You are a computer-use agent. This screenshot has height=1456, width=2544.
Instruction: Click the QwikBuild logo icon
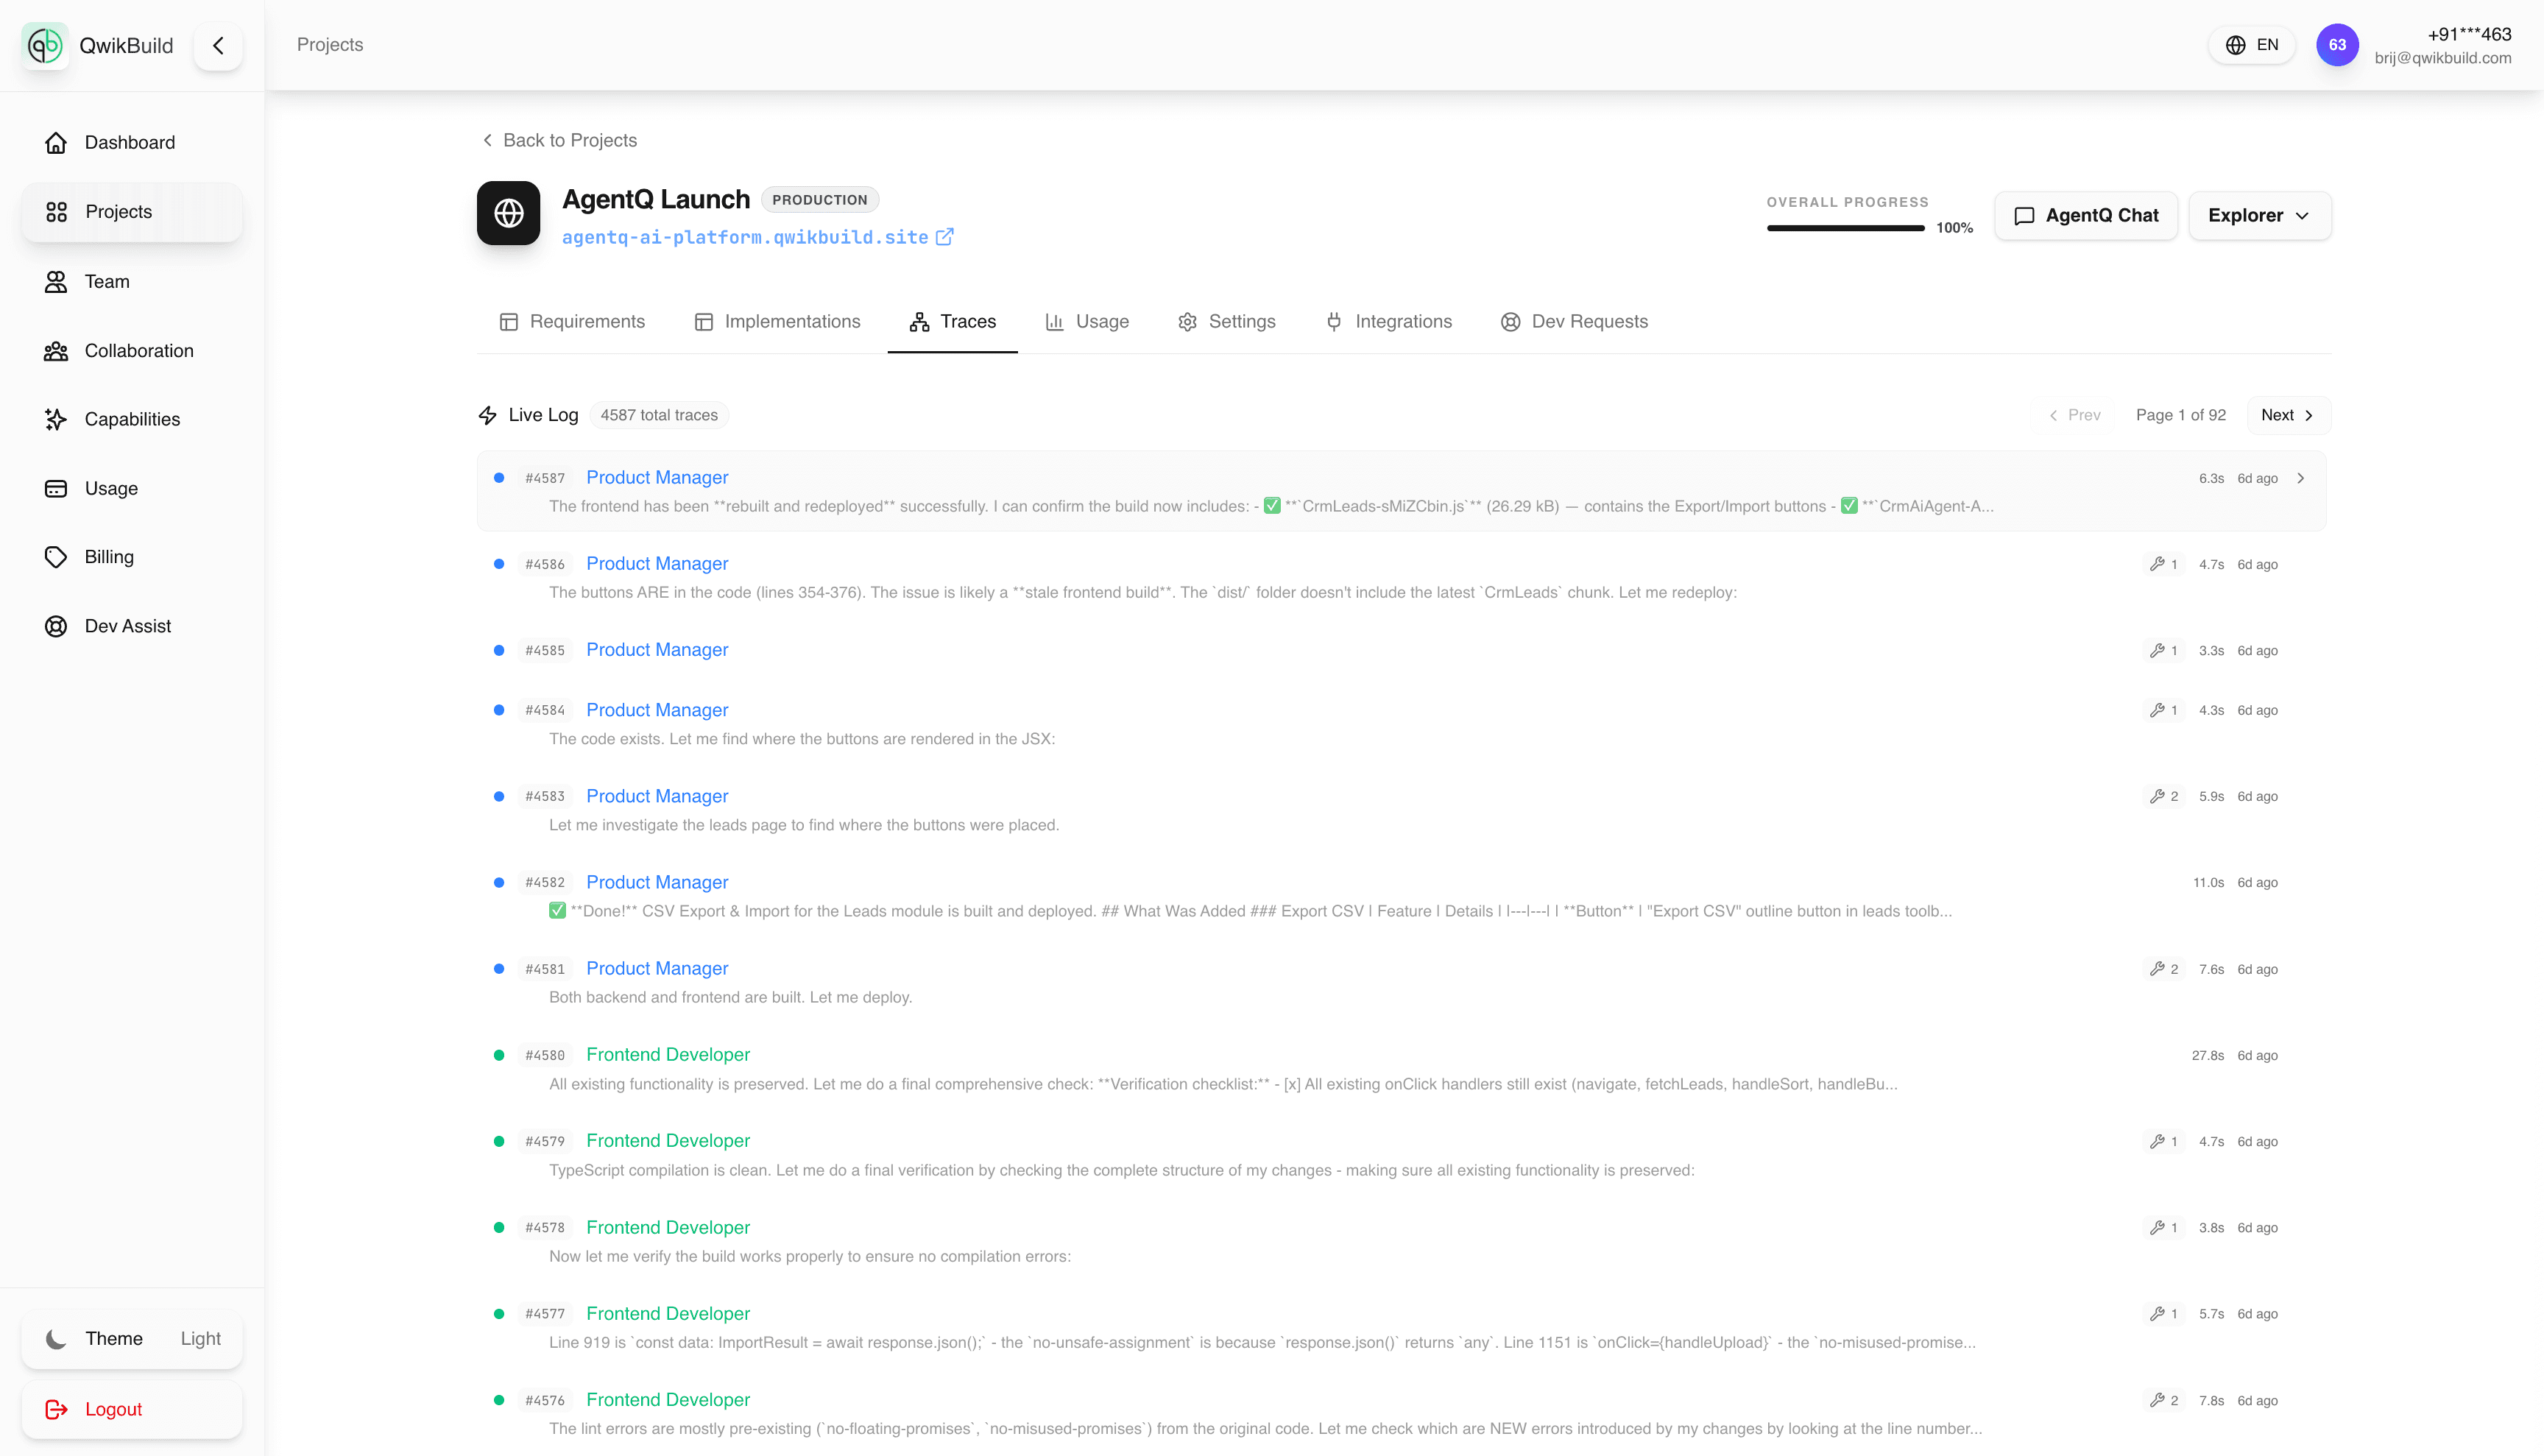(x=45, y=45)
